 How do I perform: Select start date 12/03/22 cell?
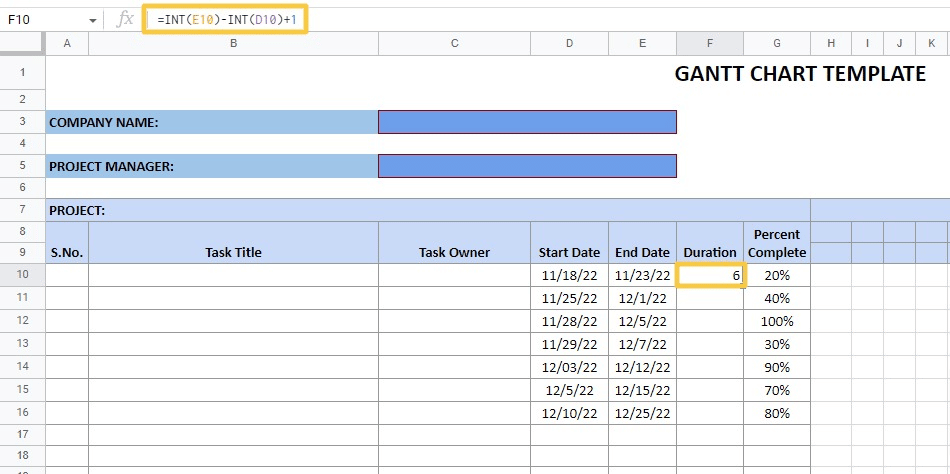click(x=570, y=367)
